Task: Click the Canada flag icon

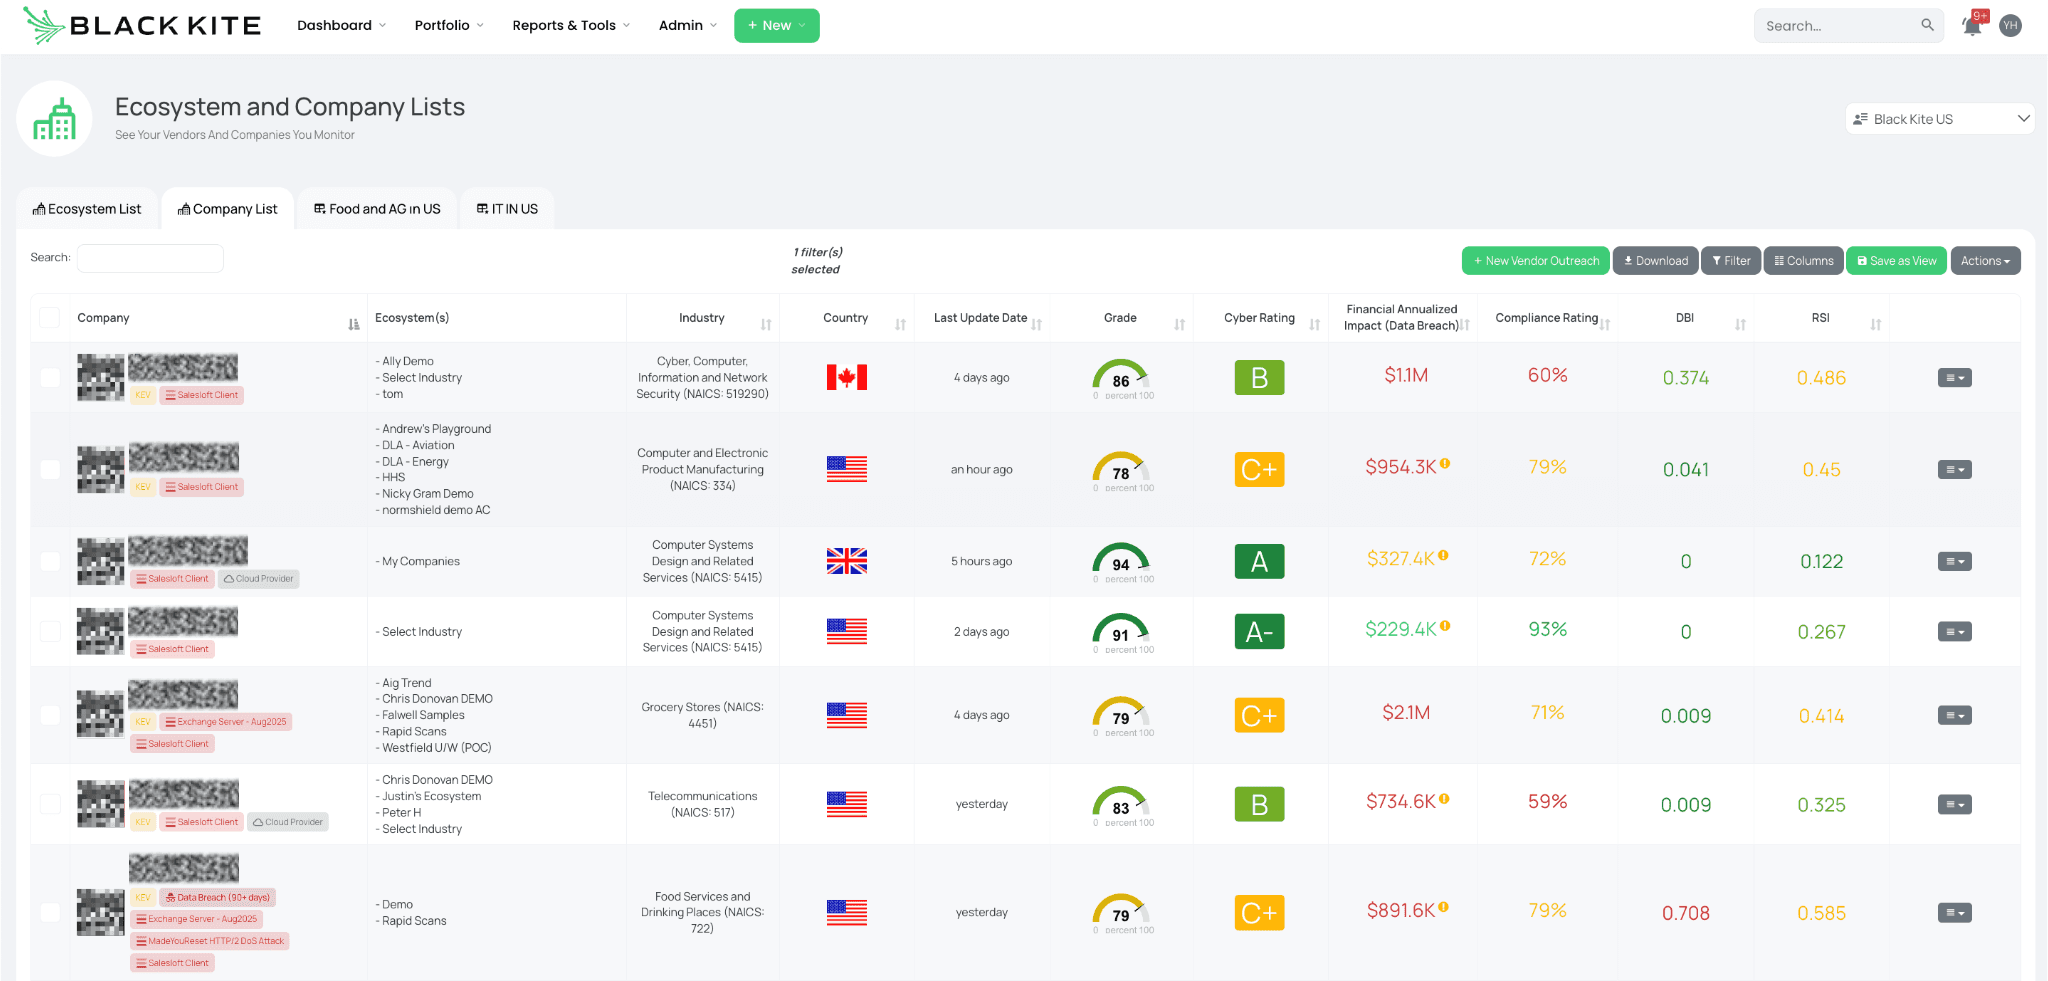Action: pos(846,377)
